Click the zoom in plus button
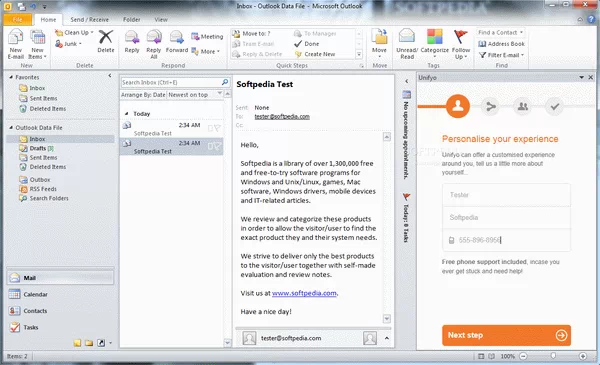Screen dimensions: 600x365 tap(582, 356)
